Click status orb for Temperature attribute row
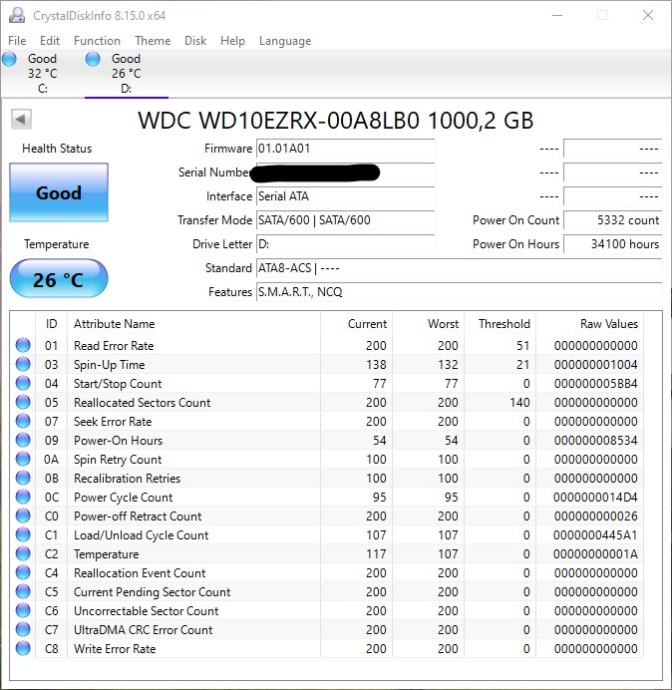 pos(23,554)
